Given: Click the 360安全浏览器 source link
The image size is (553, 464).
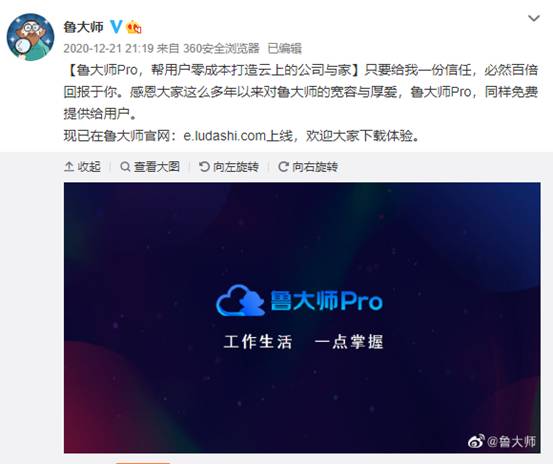Looking at the screenshot, I should coord(221,48).
